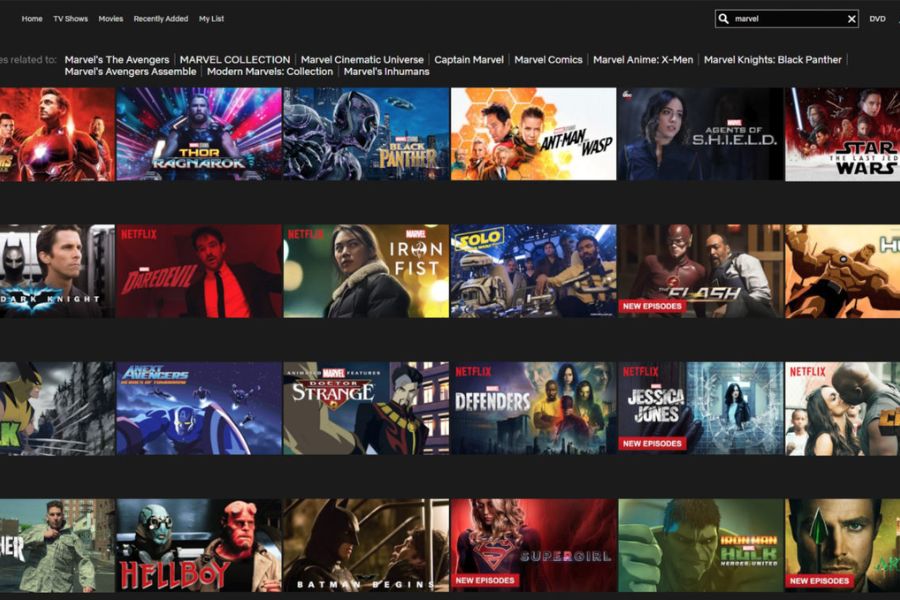Open the Iron Man & Hulk Heroes United thumbnail
The width and height of the screenshot is (900, 600).
click(701, 545)
